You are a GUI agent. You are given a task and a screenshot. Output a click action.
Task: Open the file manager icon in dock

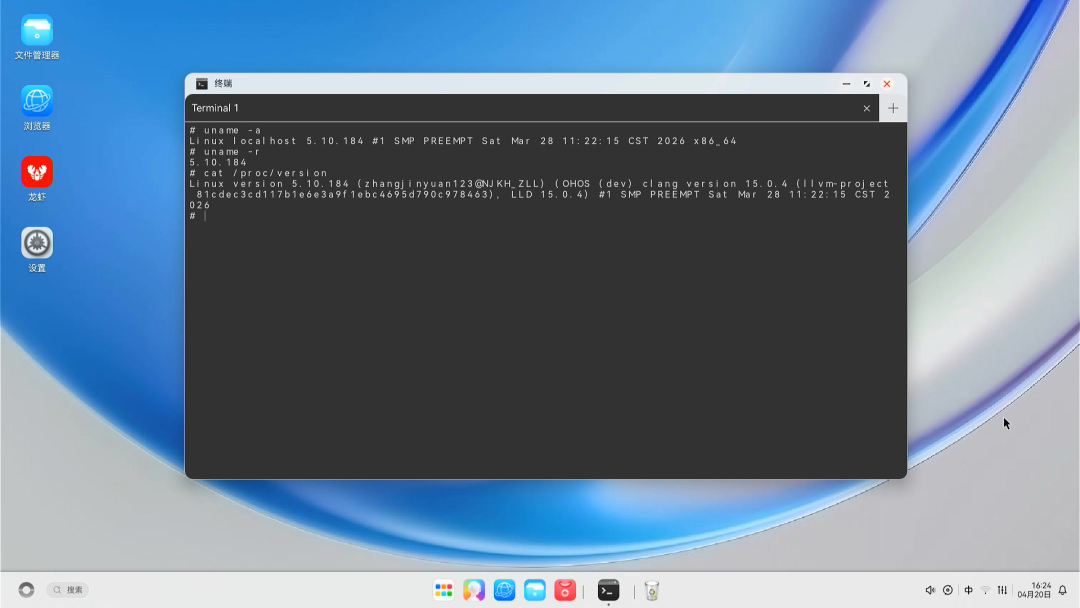[x=534, y=590]
